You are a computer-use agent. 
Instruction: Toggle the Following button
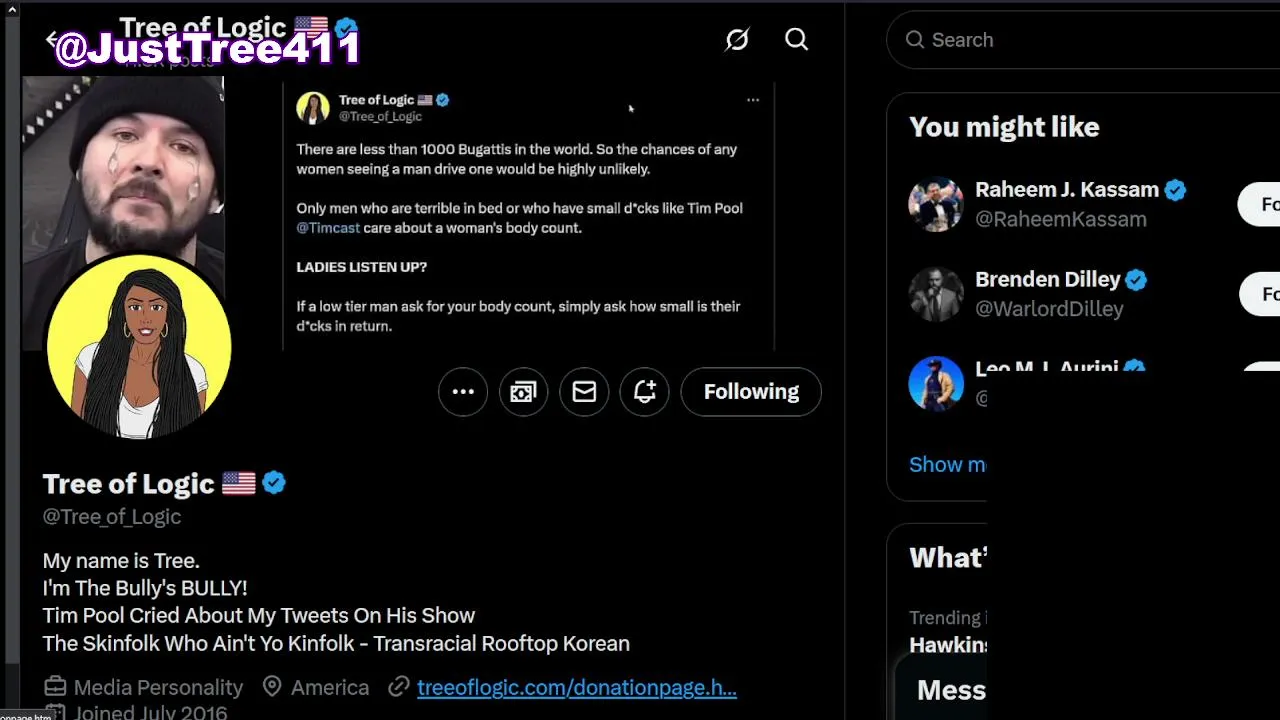tap(751, 392)
